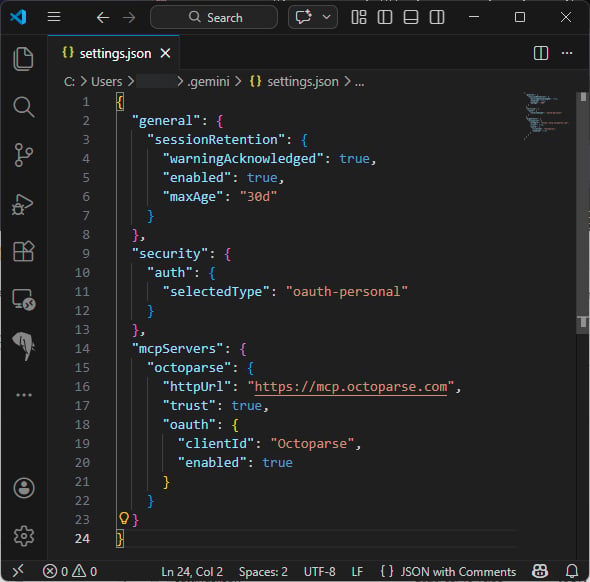Open the https://mcp.octoparse.com link

(351, 387)
